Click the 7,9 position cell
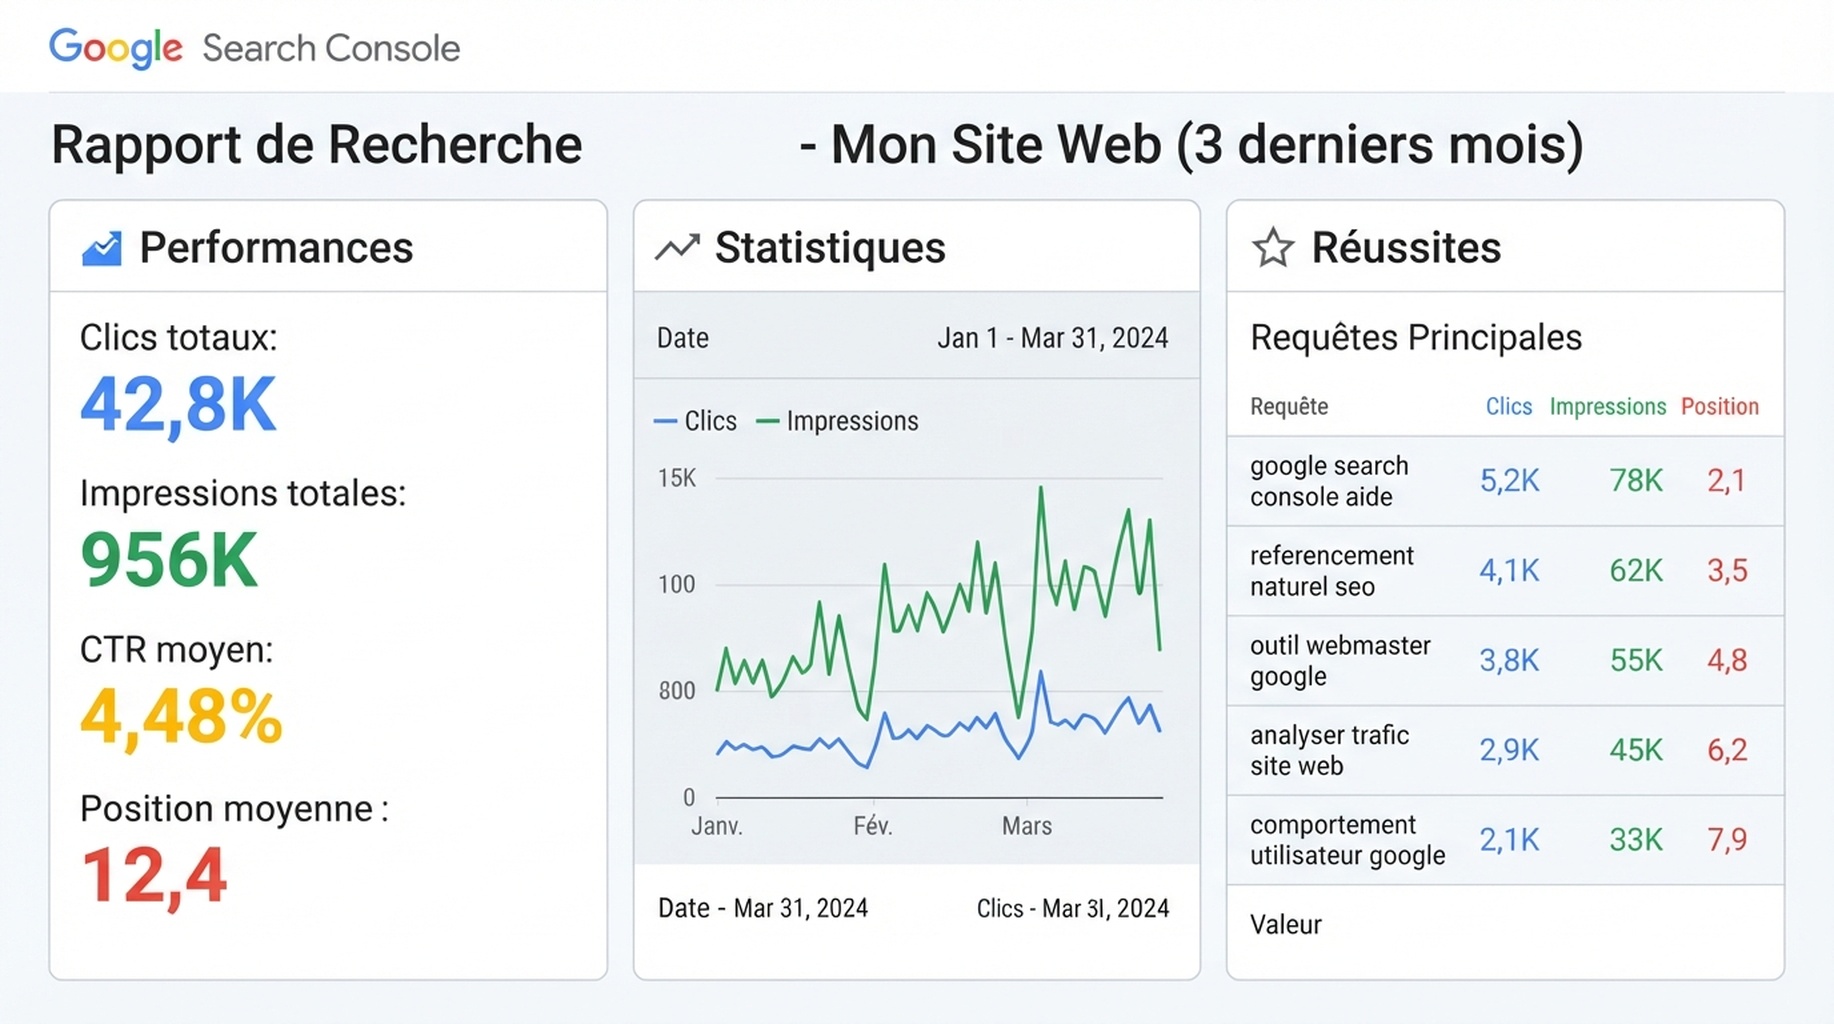This screenshot has height=1024, width=1834. pos(1727,840)
